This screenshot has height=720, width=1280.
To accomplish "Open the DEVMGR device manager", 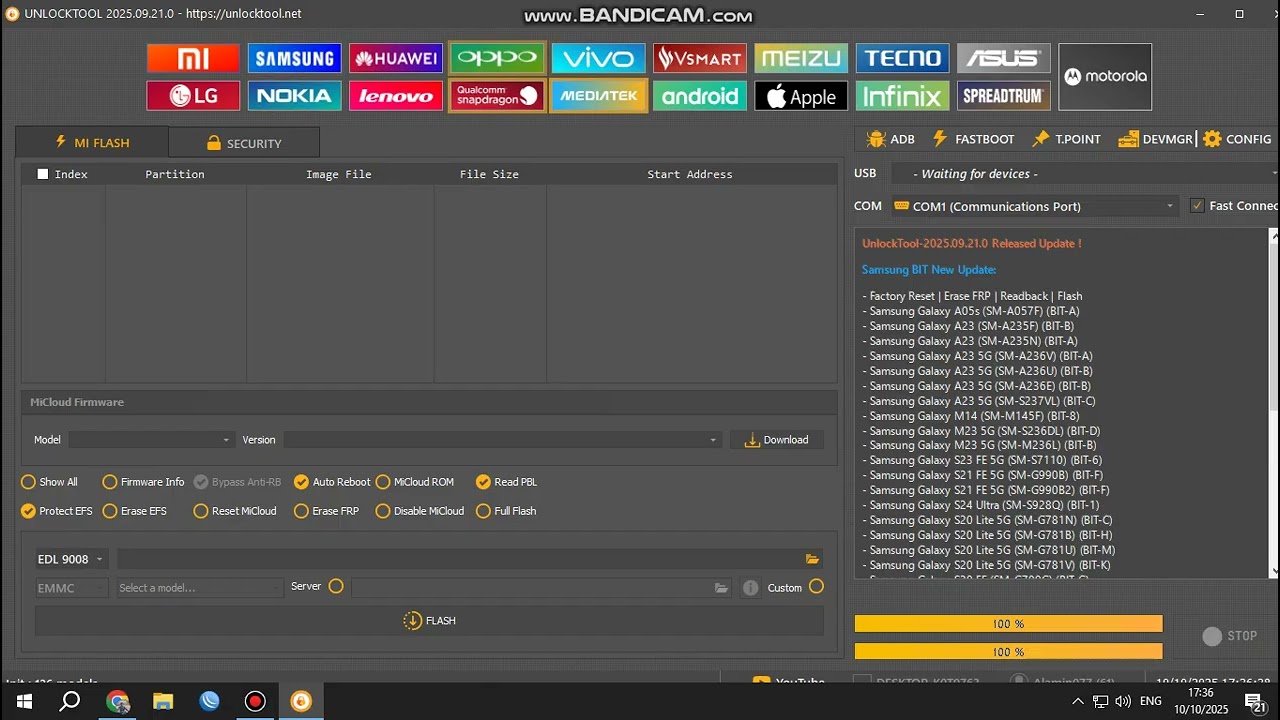I will click(1155, 139).
